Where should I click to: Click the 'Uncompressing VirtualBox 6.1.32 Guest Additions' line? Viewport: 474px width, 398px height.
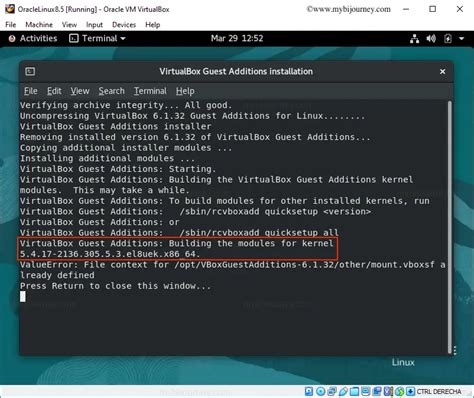[x=192, y=116]
